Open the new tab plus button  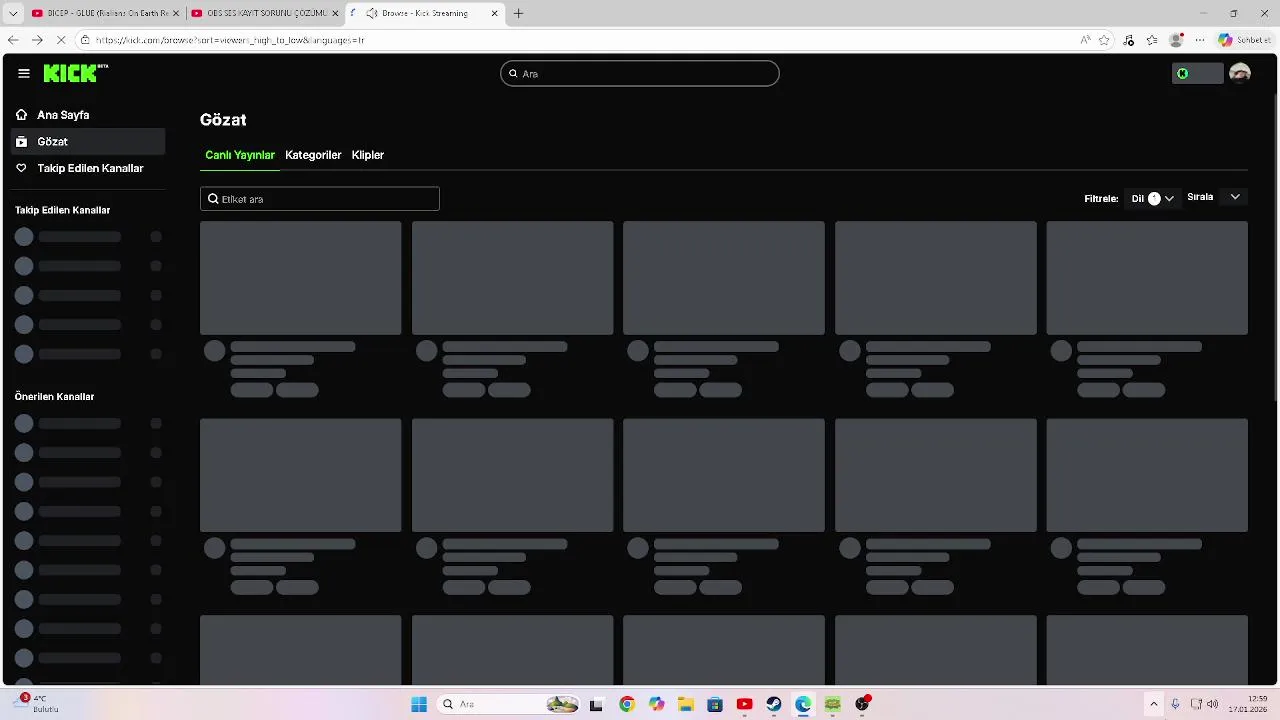518,13
